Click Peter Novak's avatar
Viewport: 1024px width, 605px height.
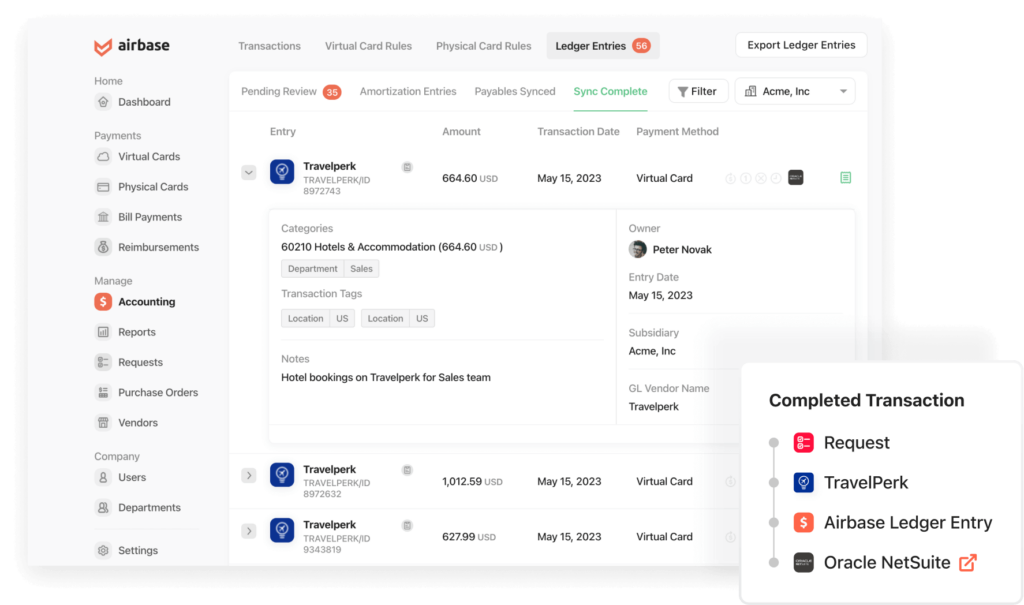[637, 249]
